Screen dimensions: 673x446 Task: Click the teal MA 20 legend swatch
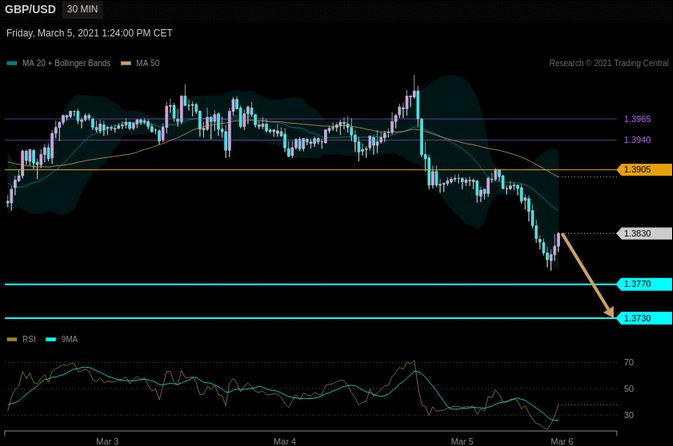pyautogui.click(x=12, y=64)
